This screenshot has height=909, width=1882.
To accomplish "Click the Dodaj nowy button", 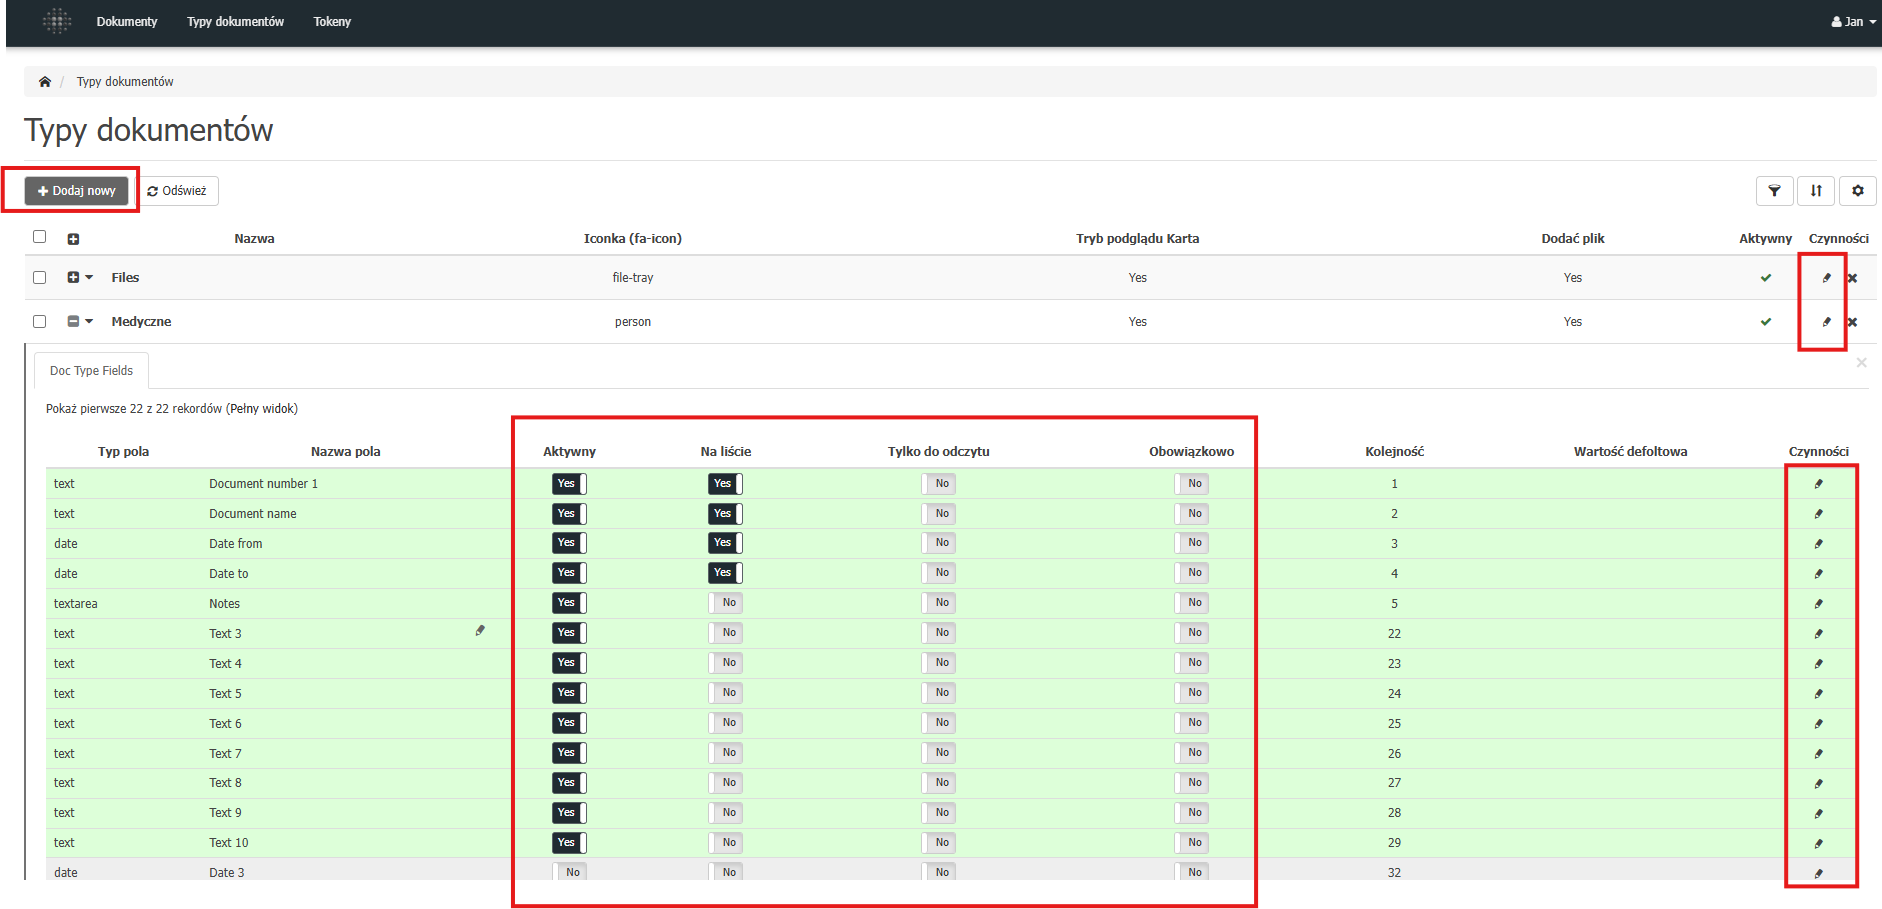I will click(77, 191).
